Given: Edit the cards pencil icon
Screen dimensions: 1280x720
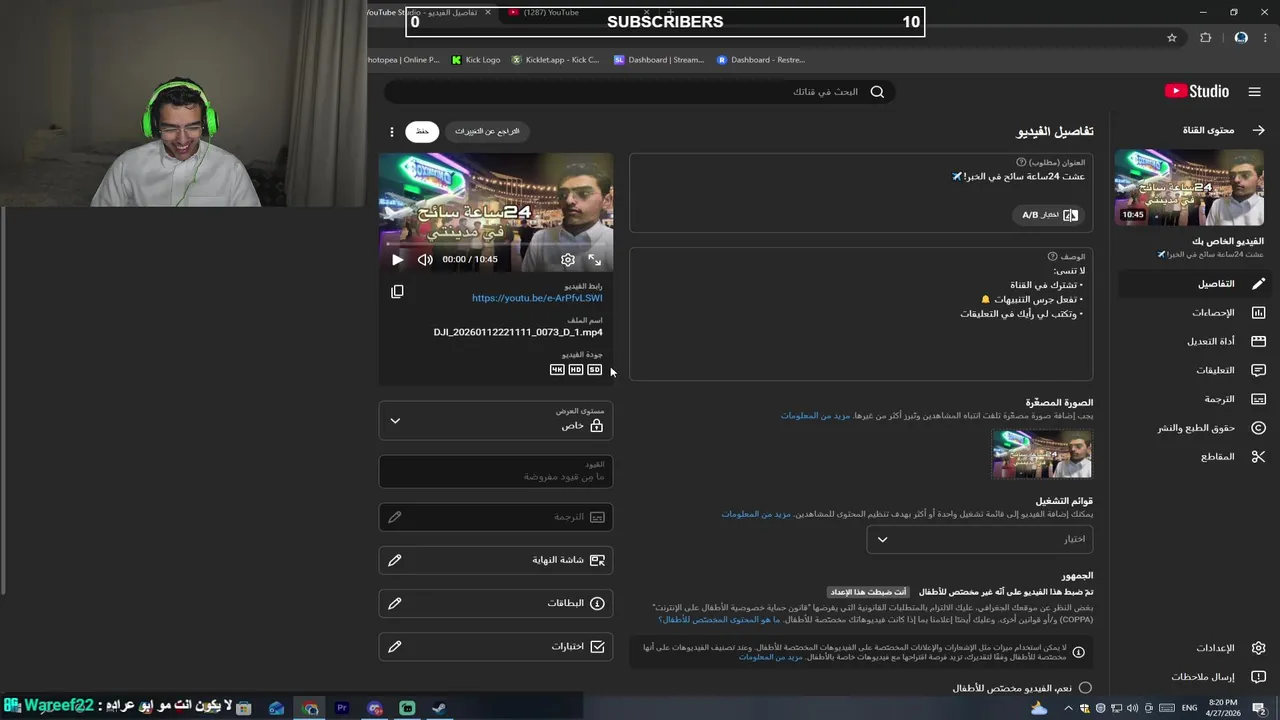Looking at the screenshot, I should click(x=395, y=604).
